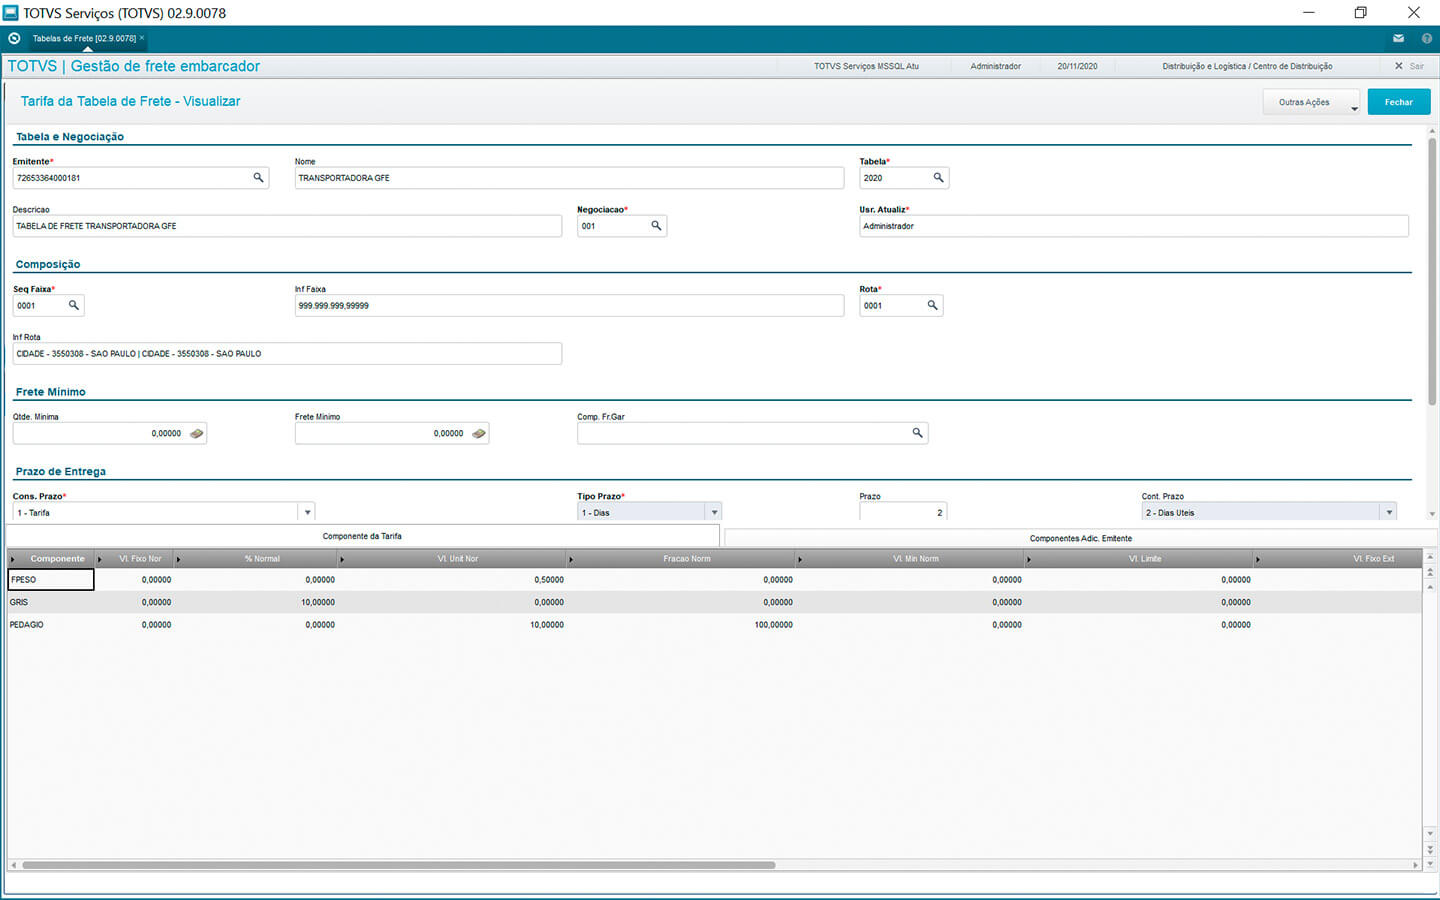Screen dimensions: 1440x900
Task: Expand the Cont. Prazo dropdown
Action: click(1388, 512)
